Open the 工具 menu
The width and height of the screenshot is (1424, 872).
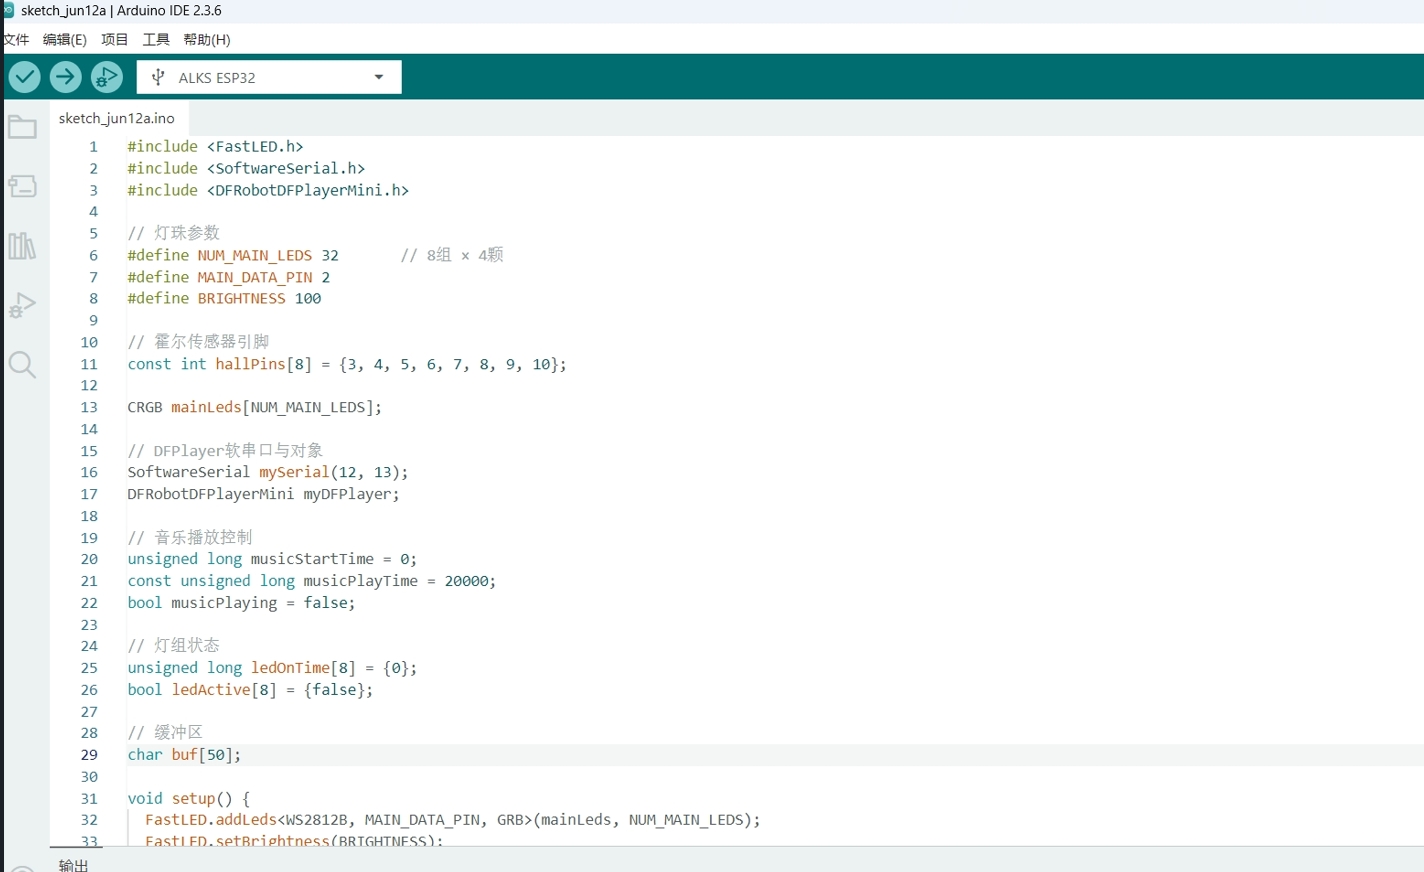156,40
